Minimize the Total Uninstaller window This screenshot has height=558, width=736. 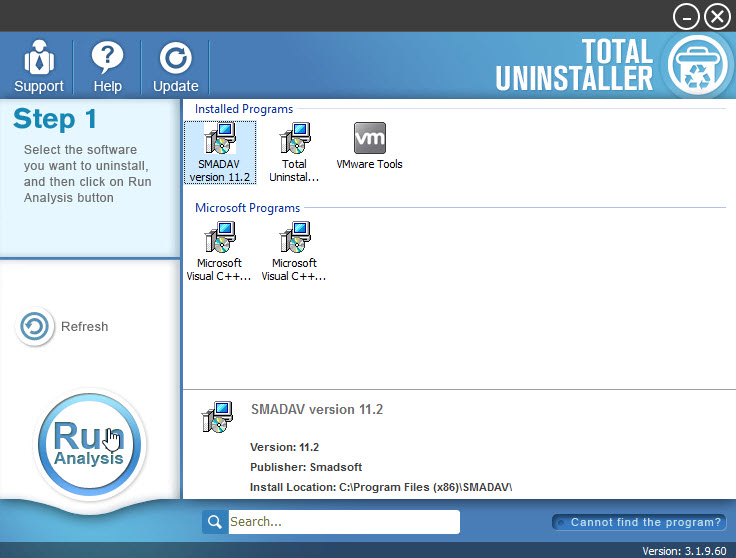(686, 17)
